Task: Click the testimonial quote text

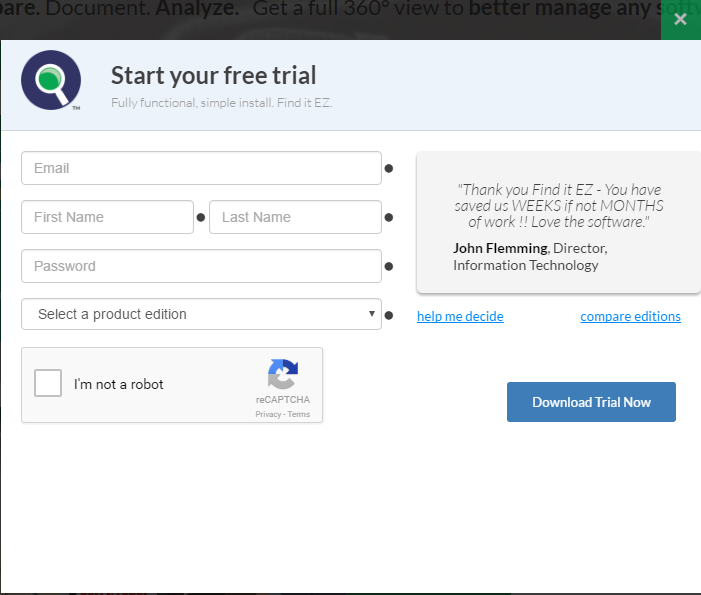Action: point(559,206)
